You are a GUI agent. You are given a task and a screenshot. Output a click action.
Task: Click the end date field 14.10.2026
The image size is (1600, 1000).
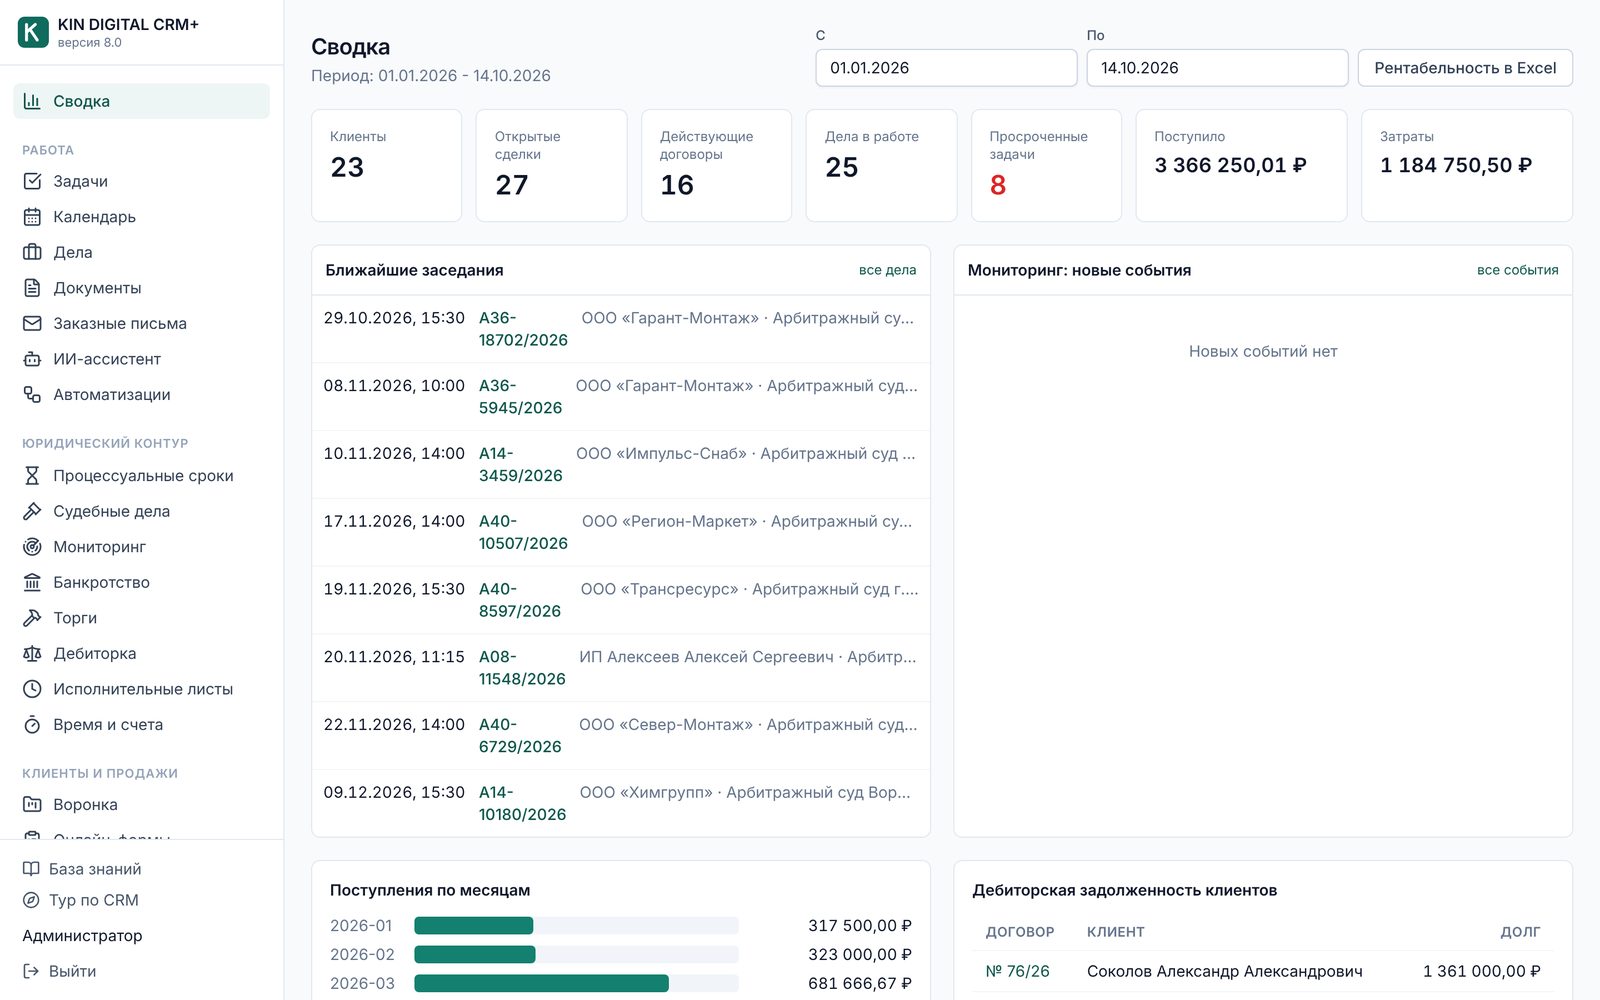(x=1217, y=68)
